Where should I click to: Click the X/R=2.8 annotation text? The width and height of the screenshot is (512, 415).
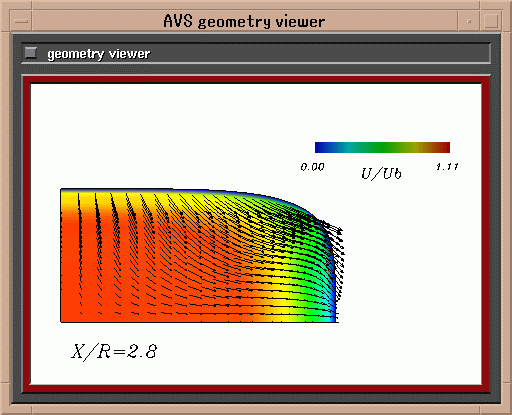(114, 351)
